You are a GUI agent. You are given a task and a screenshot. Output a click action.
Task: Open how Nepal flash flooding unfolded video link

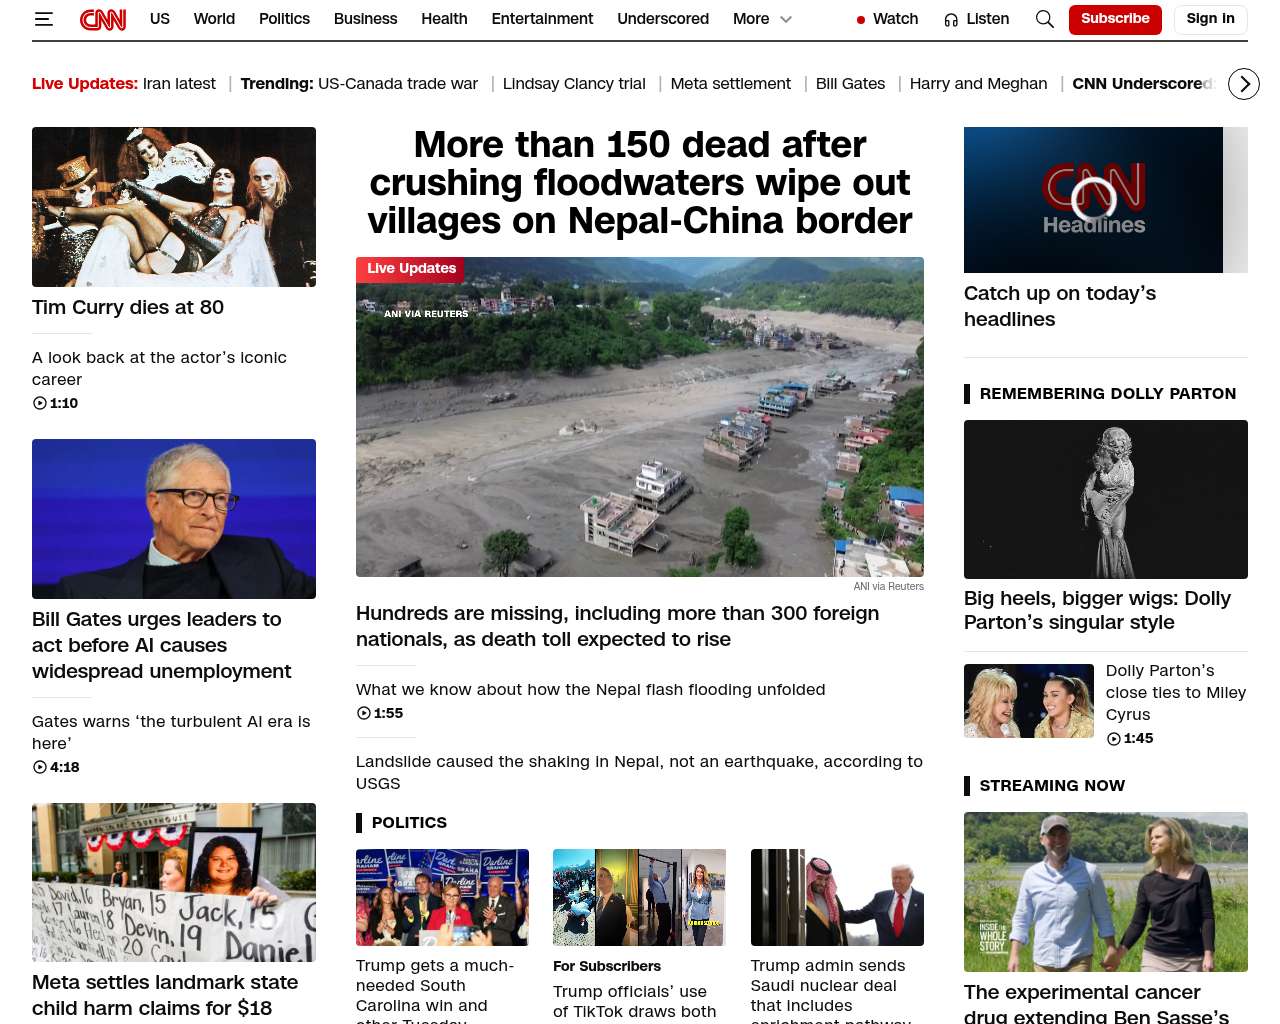591,689
